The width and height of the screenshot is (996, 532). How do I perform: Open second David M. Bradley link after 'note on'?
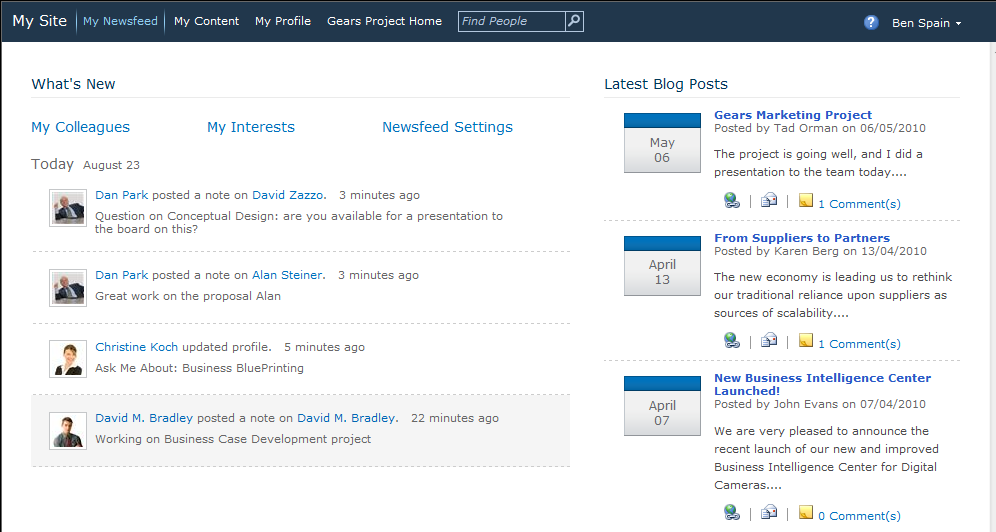346,418
